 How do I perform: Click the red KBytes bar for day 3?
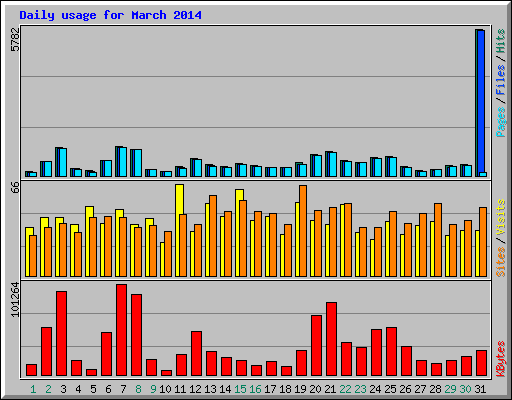click(62, 334)
